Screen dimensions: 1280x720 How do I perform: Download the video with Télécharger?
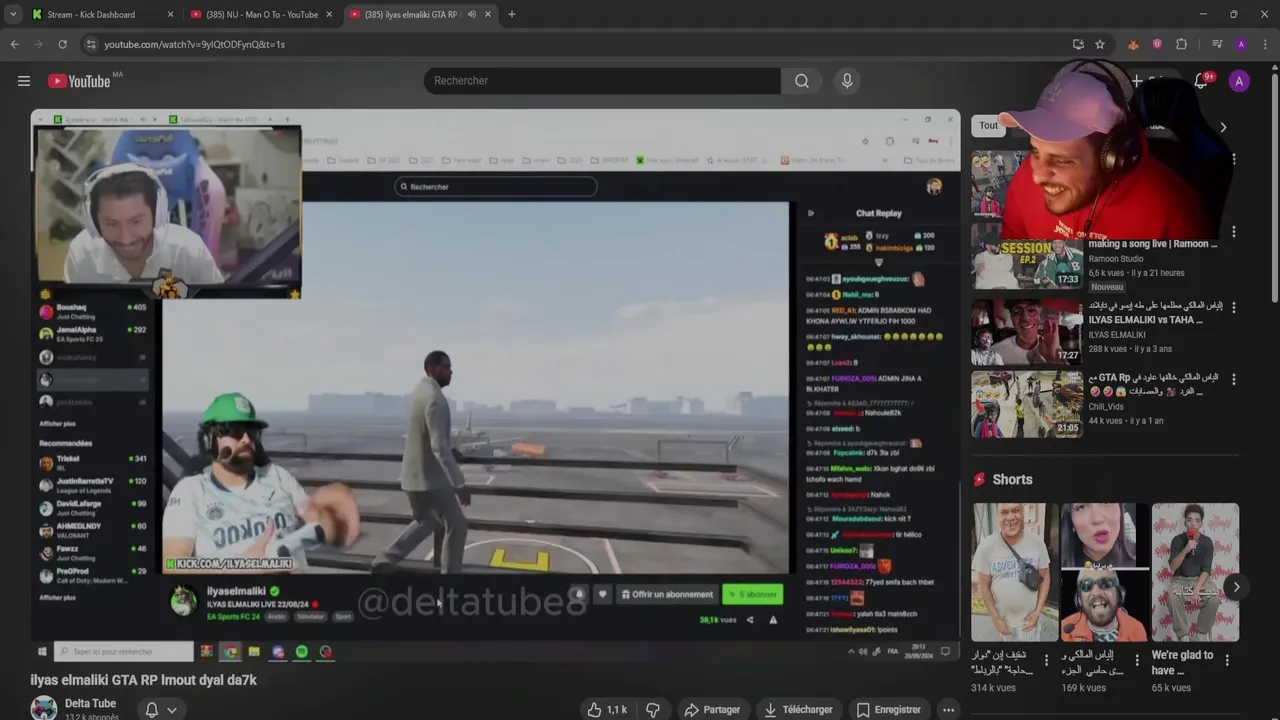(x=798, y=709)
